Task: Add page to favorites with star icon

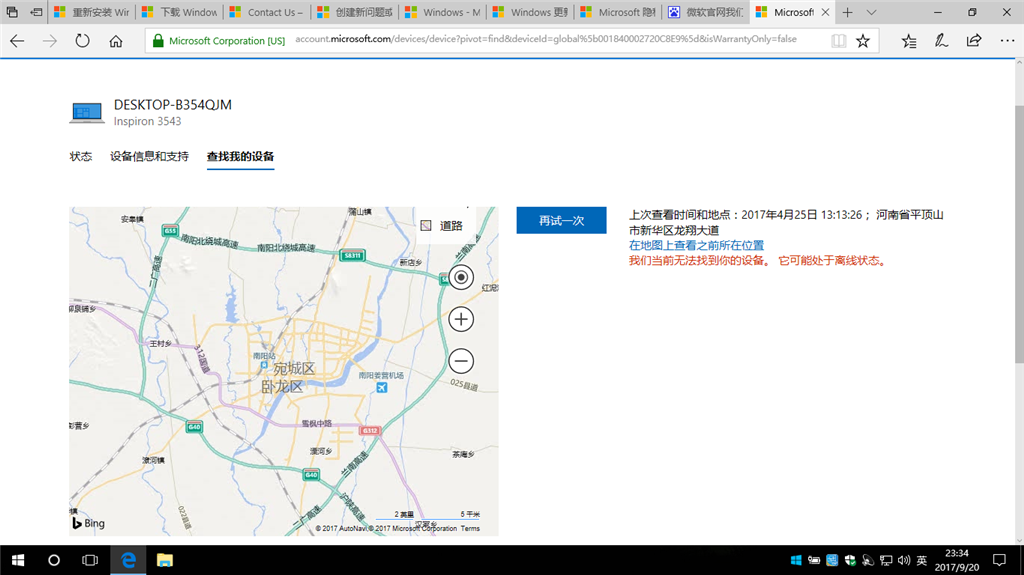Action: 863,41
